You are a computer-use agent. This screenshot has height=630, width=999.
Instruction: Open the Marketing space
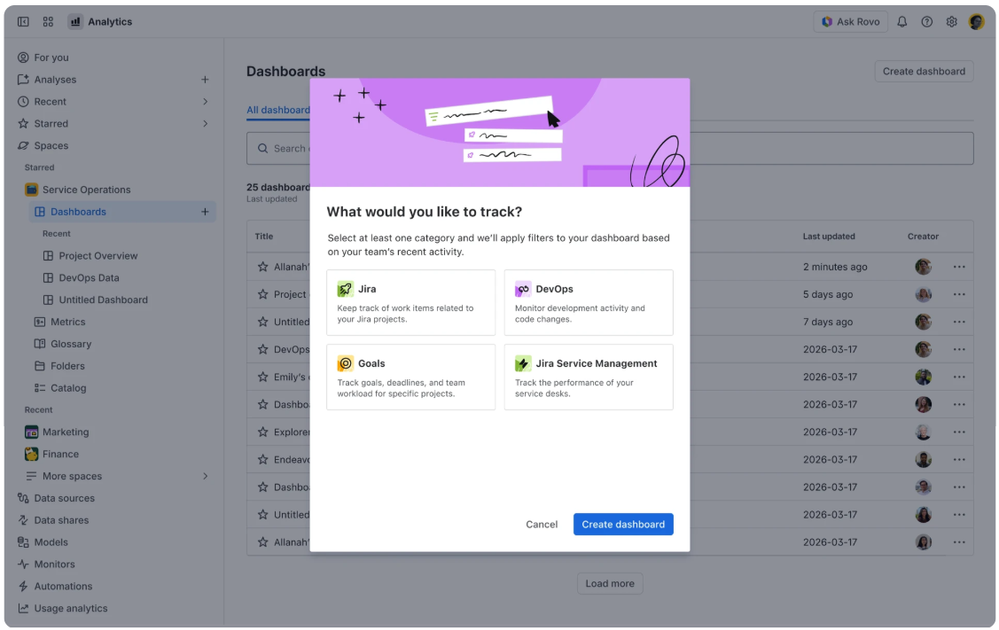66,433
